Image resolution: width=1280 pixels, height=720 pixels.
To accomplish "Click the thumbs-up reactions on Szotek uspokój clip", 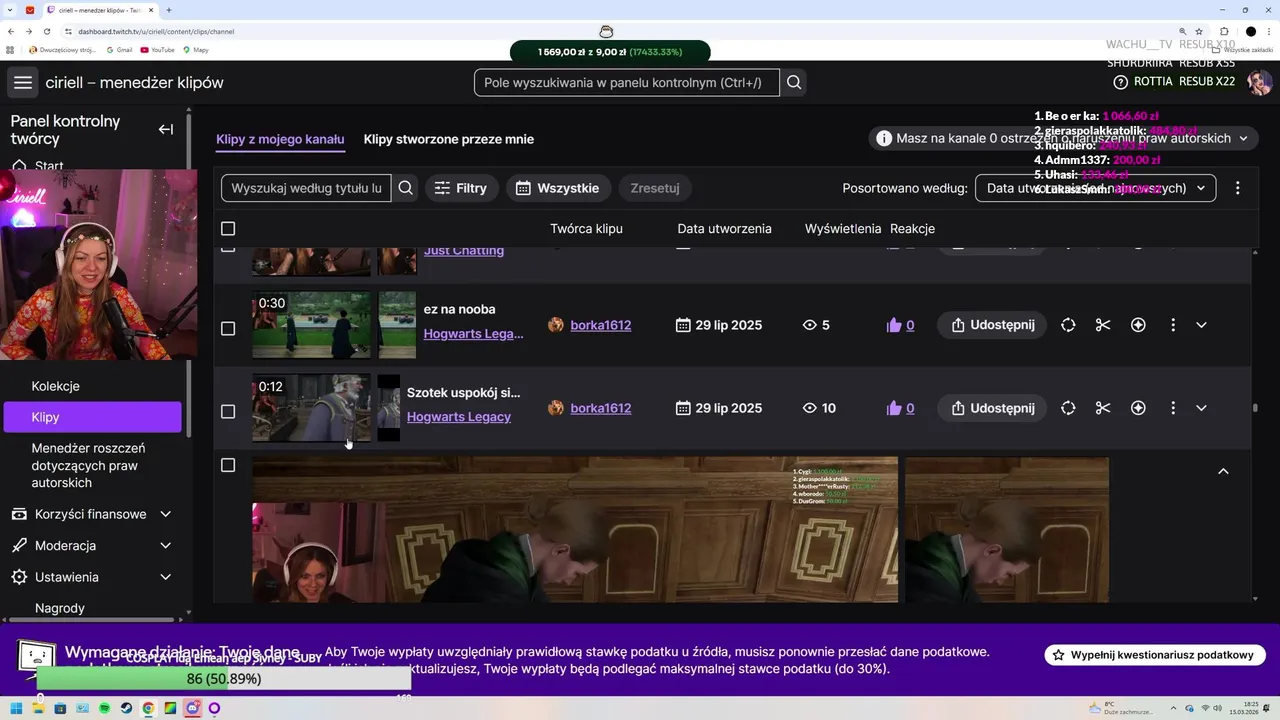I will point(900,408).
